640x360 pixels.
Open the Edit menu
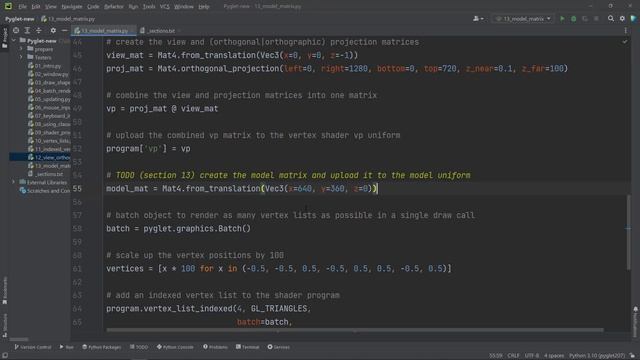point(36,7)
